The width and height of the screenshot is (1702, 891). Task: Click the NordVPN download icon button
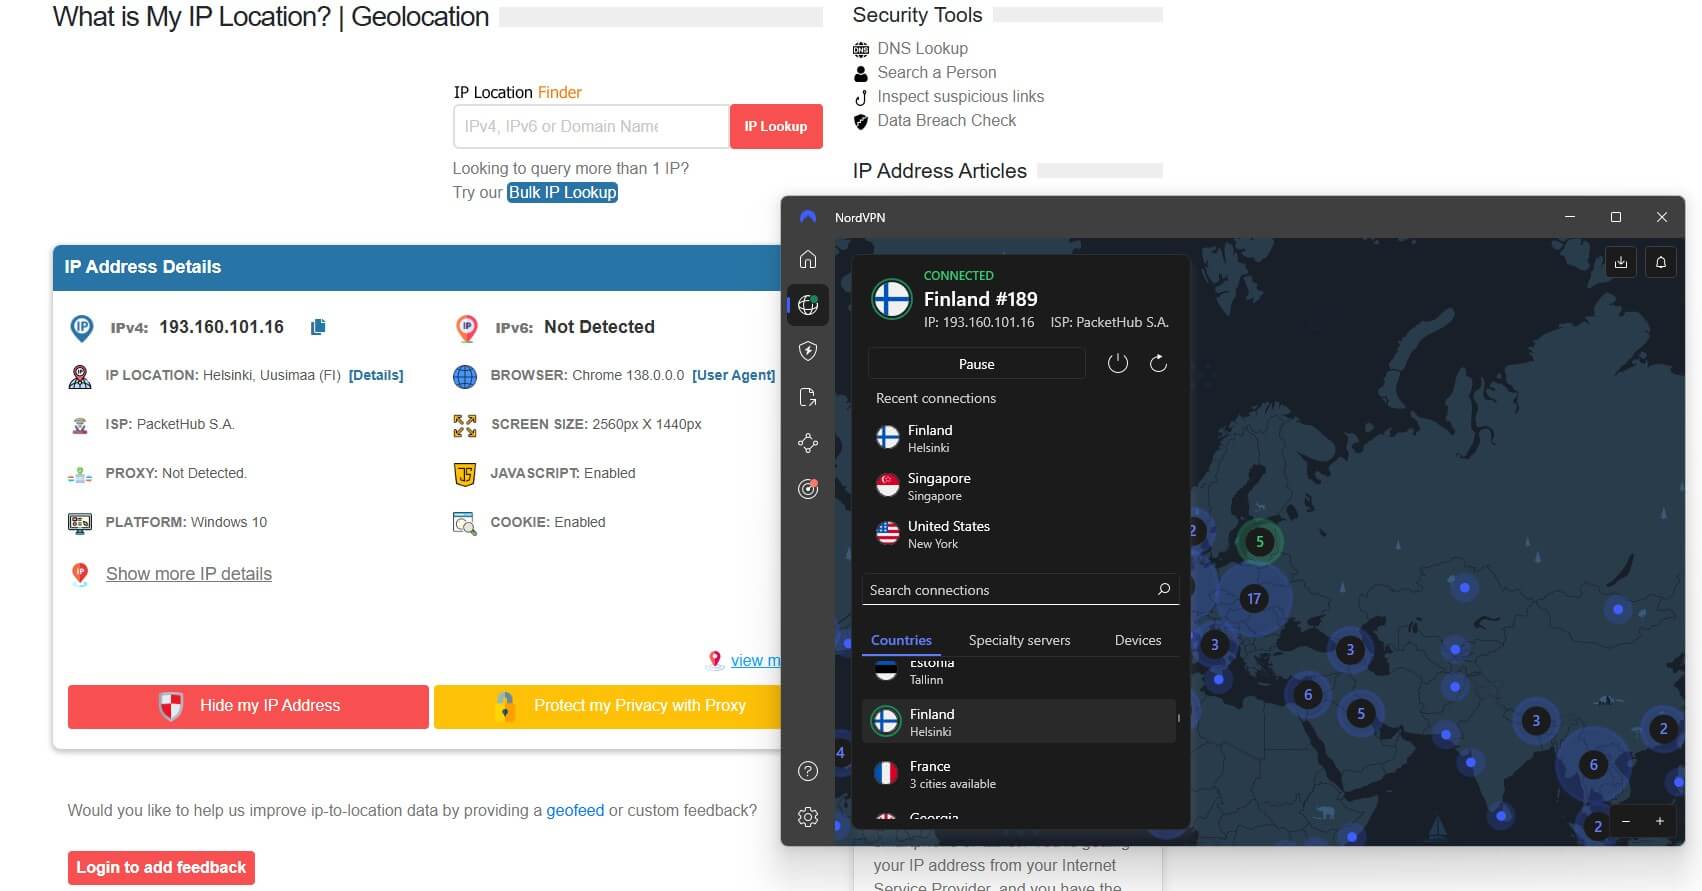tap(1621, 262)
